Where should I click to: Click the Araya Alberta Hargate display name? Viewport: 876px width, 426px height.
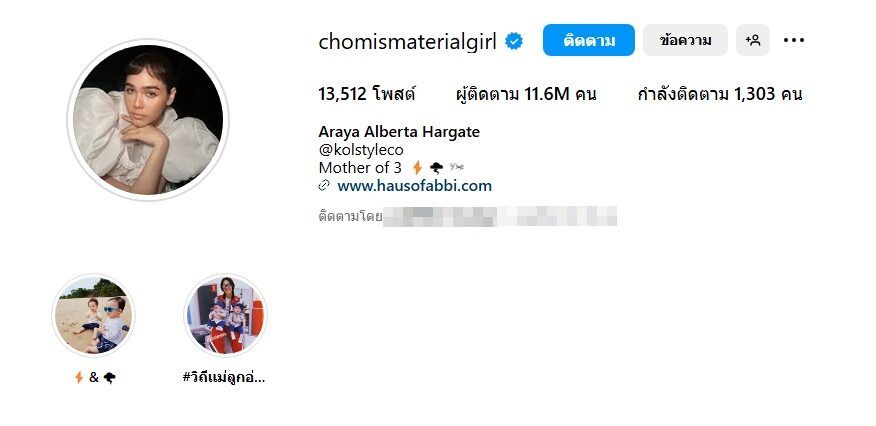click(399, 132)
